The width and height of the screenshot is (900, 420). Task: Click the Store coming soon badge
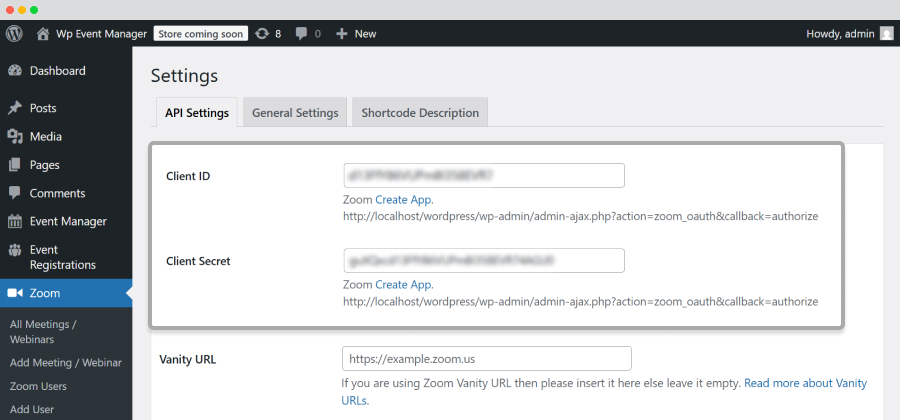pos(201,34)
